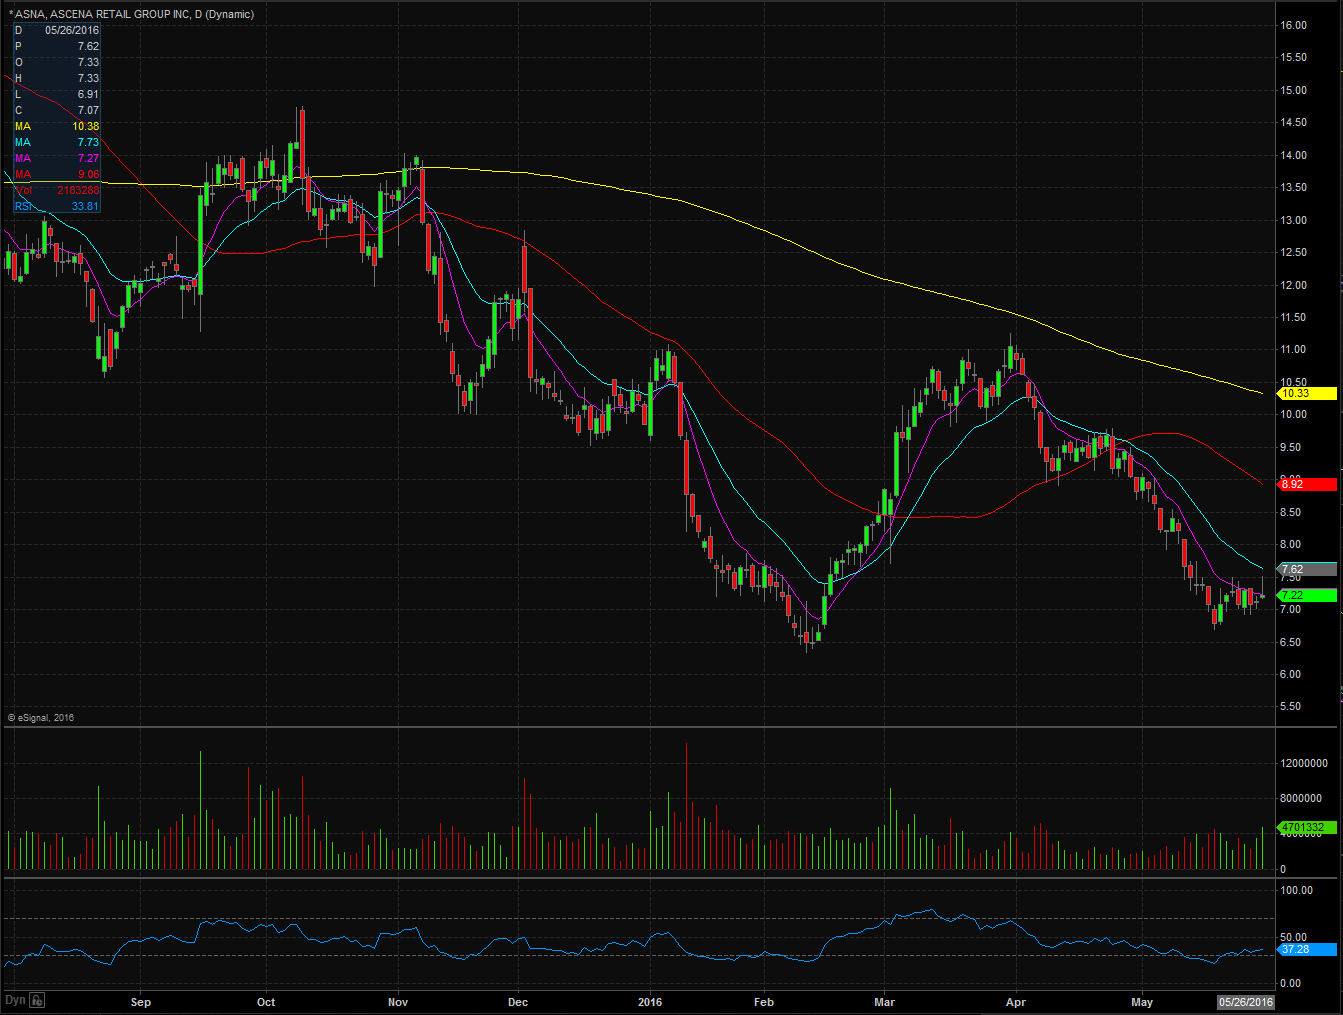The height and width of the screenshot is (1015, 1343).
Task: Click the 12.00 price scale label
Action: [x=1294, y=285]
